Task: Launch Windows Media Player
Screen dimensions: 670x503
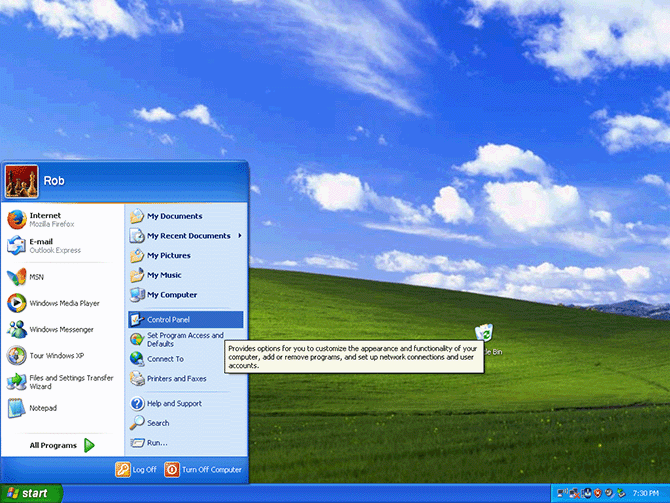Action: [x=62, y=303]
